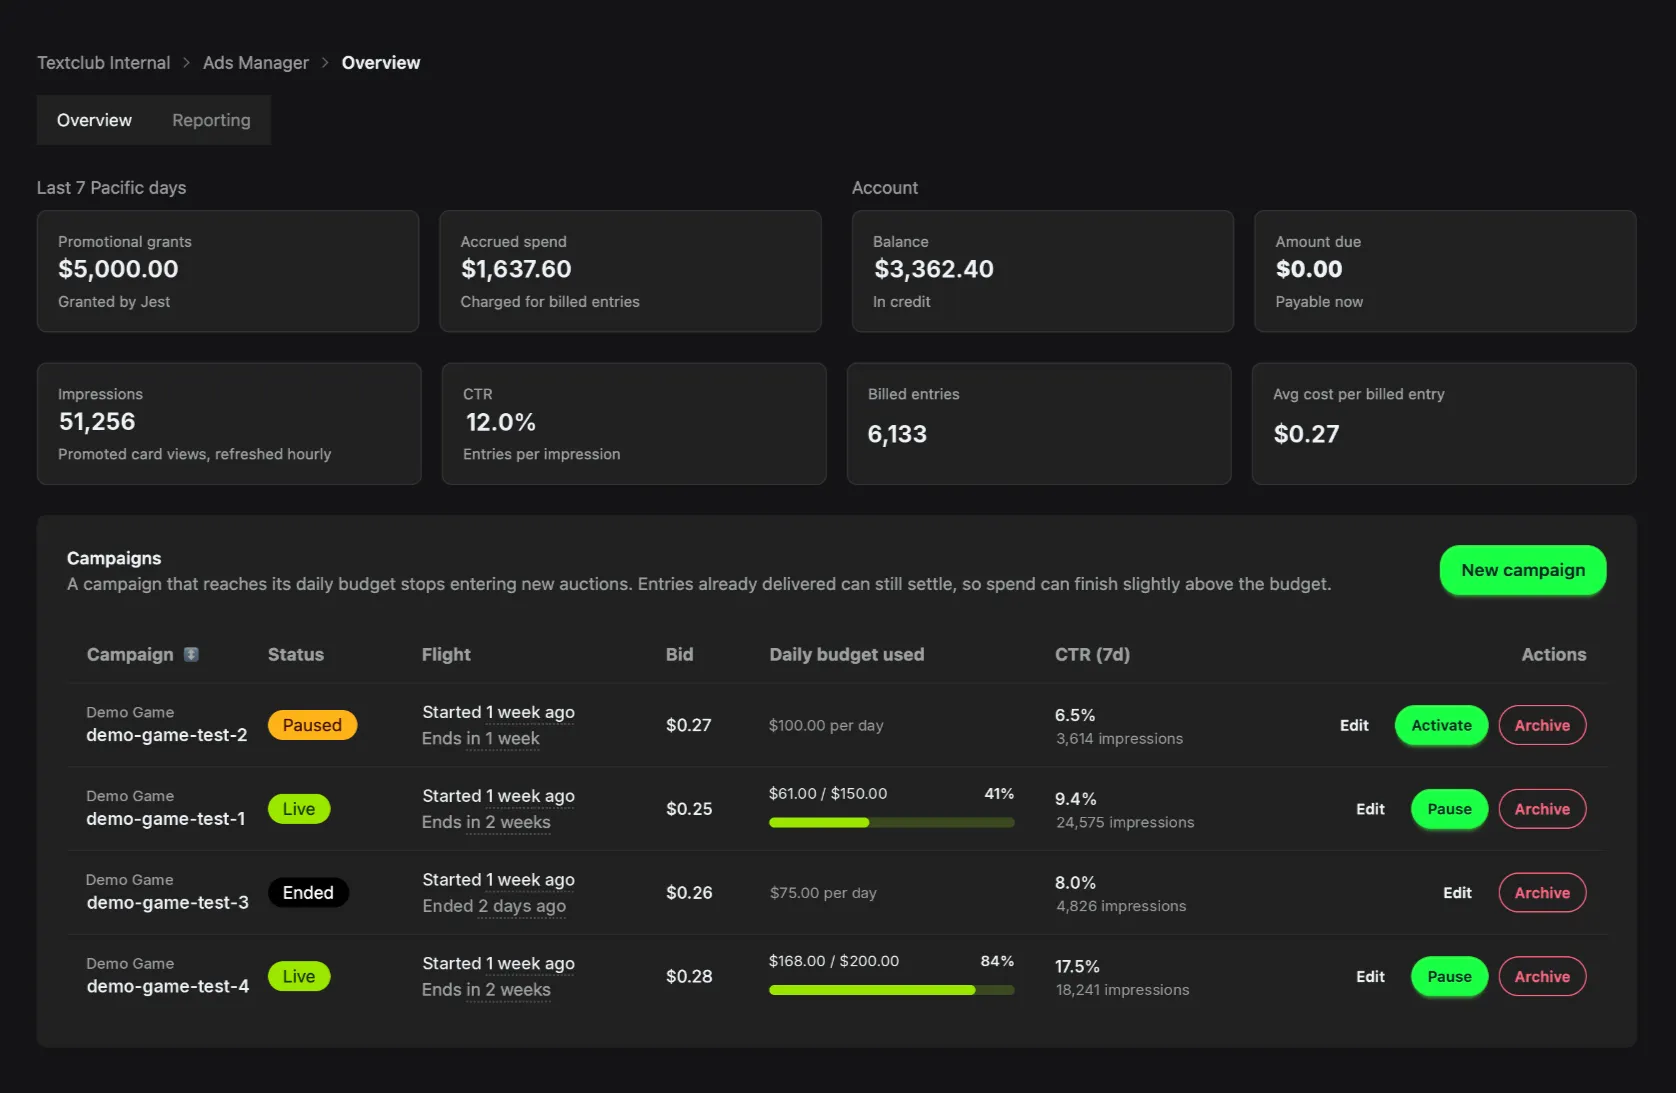Viewport: 1676px width, 1093px height.
Task: Click the CTR (7d) column header
Action: click(x=1092, y=655)
